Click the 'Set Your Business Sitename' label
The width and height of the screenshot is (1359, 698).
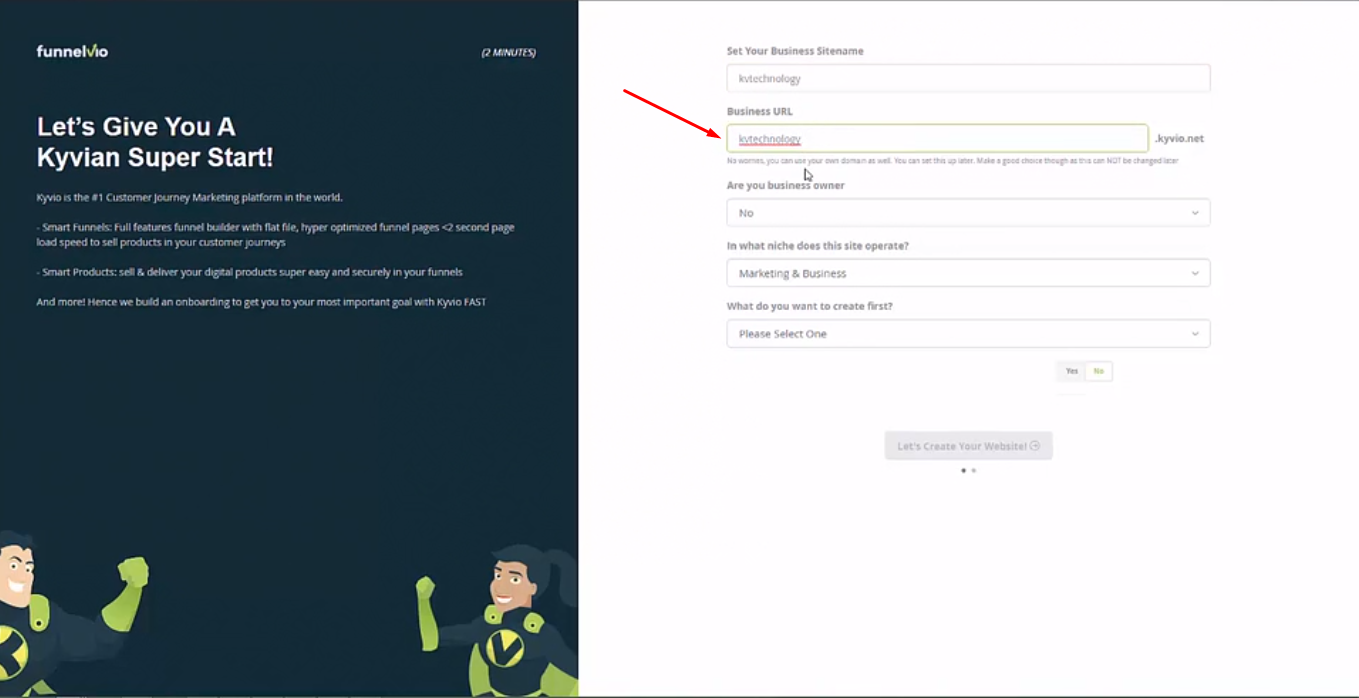coord(795,51)
